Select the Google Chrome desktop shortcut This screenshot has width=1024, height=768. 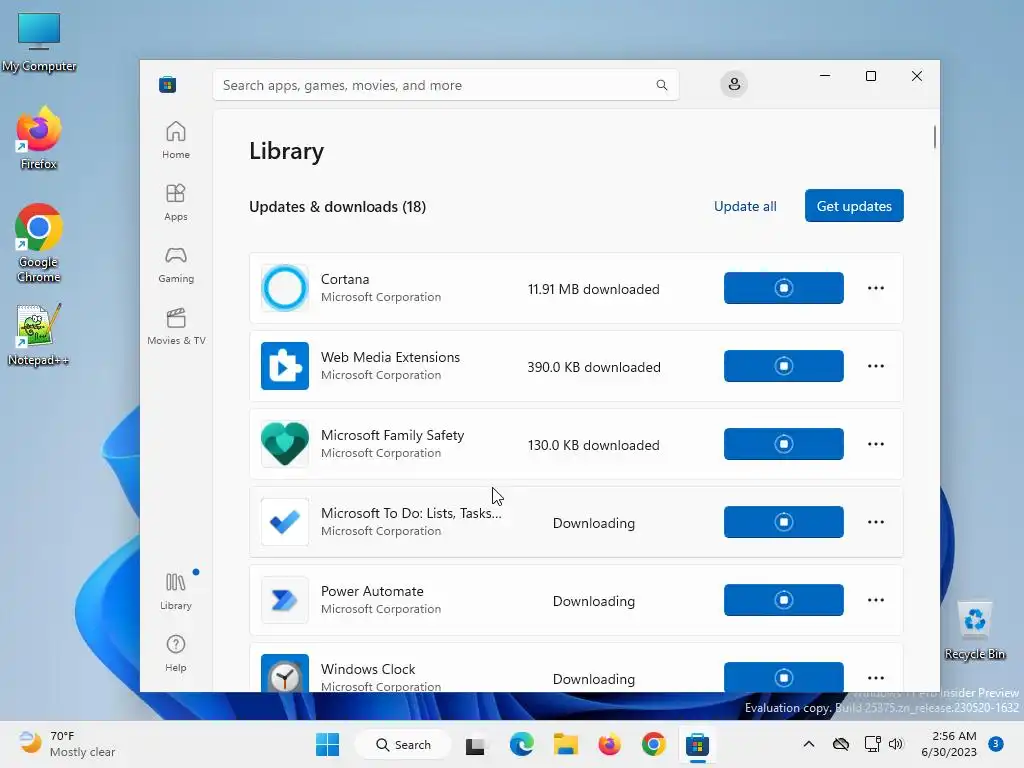[x=39, y=243]
